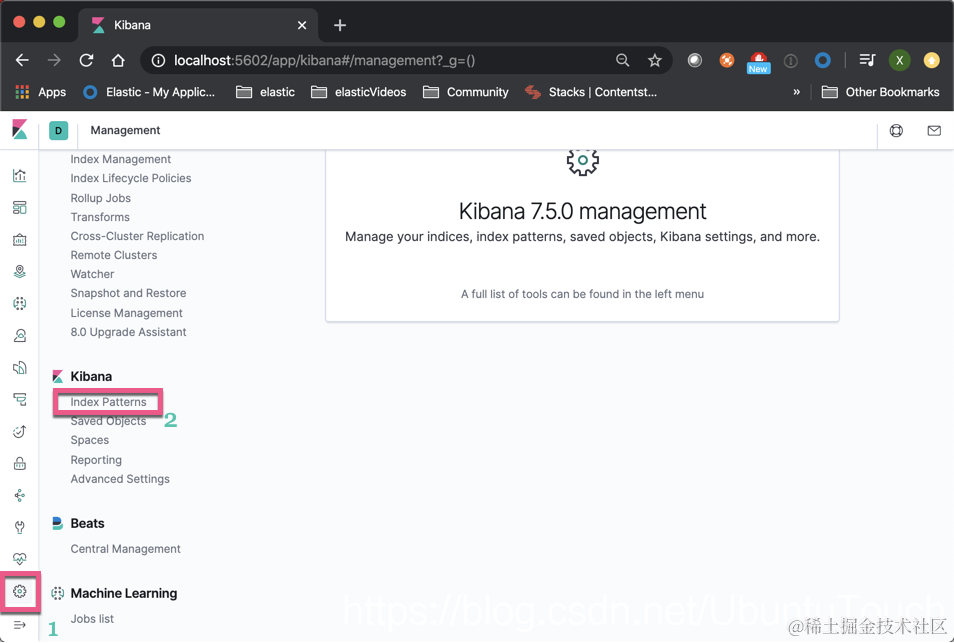Open the SIEM lock icon in the sidebar

tap(19, 464)
